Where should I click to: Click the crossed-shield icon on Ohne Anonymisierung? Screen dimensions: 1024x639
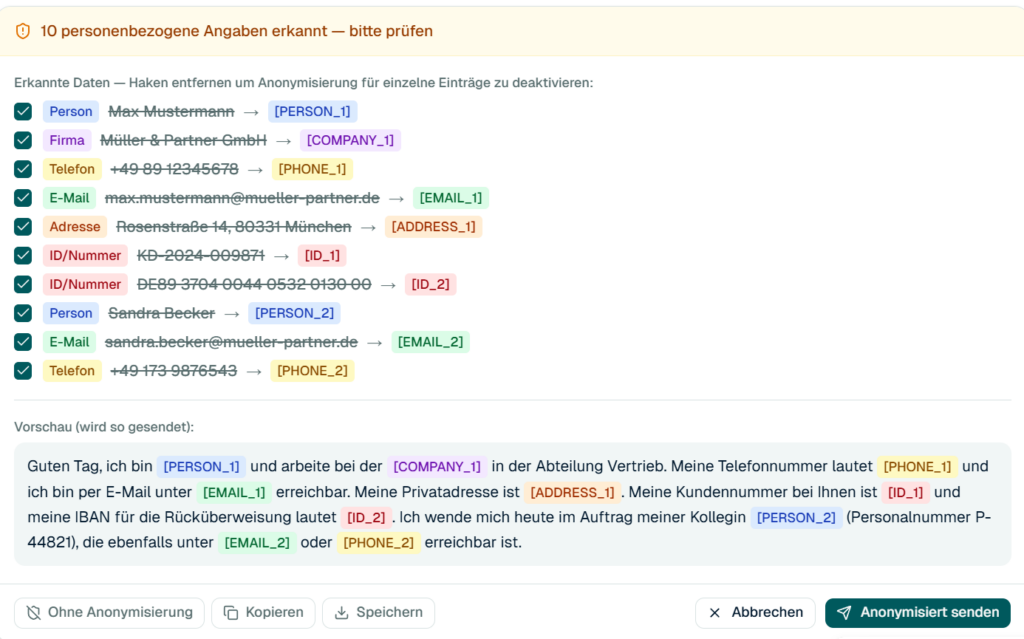[x=33, y=613]
